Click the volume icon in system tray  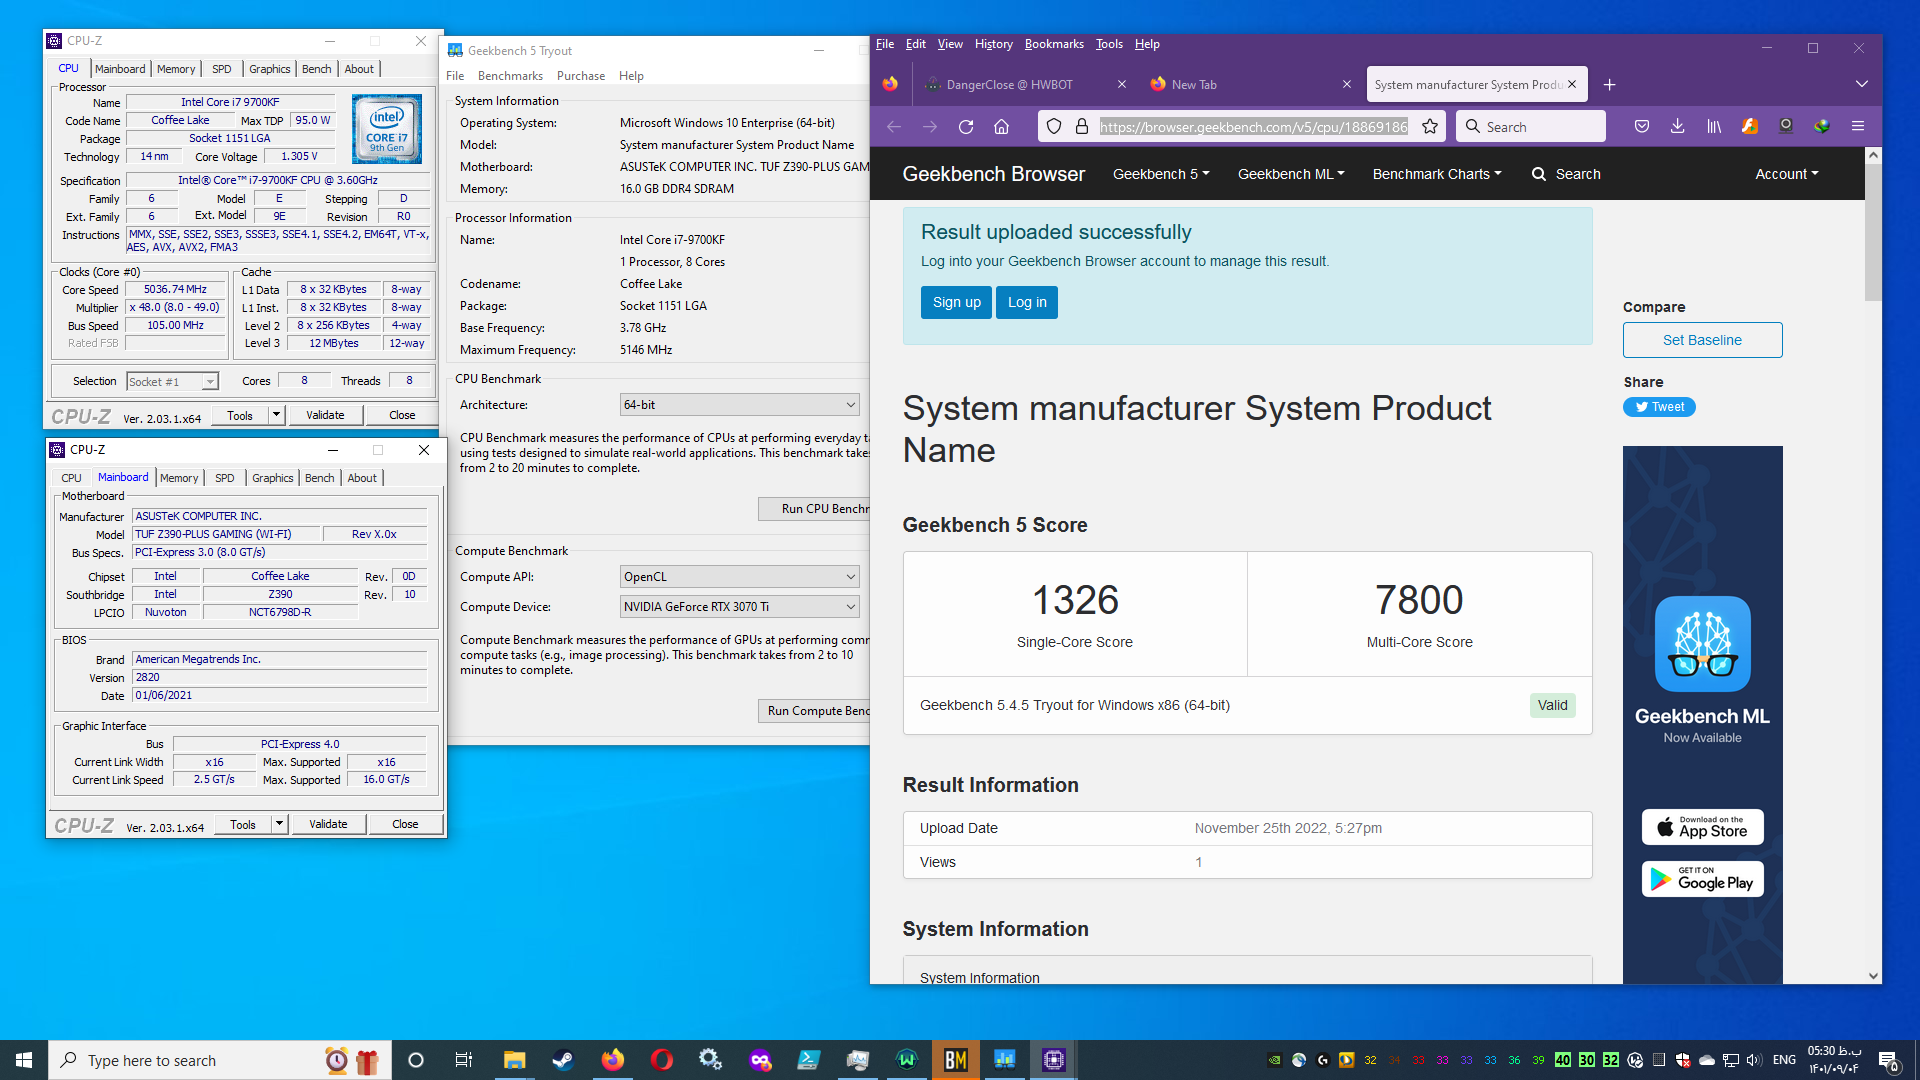coord(1754,1060)
